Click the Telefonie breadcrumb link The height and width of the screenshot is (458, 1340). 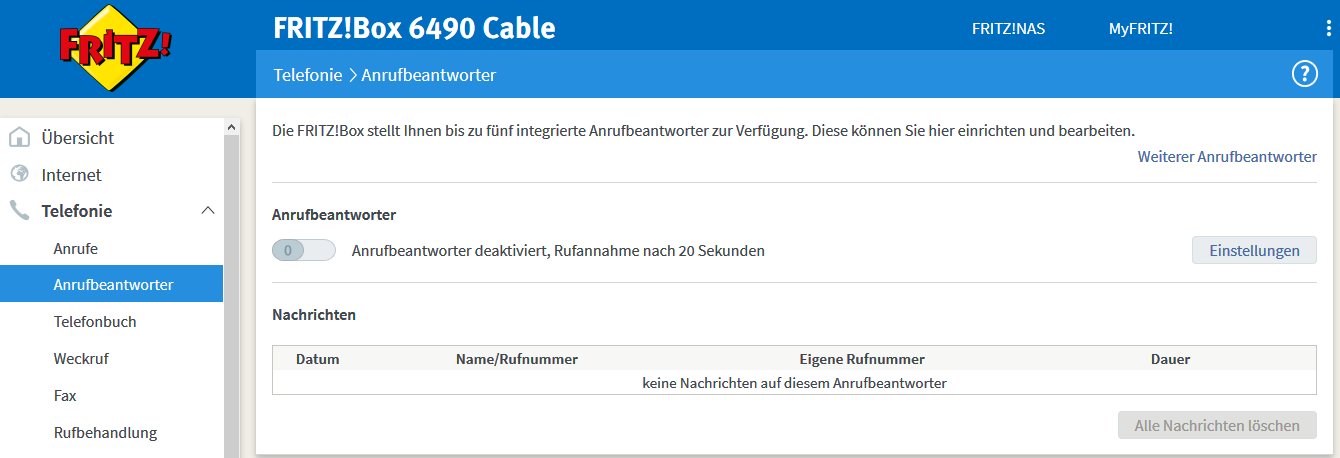(308, 75)
